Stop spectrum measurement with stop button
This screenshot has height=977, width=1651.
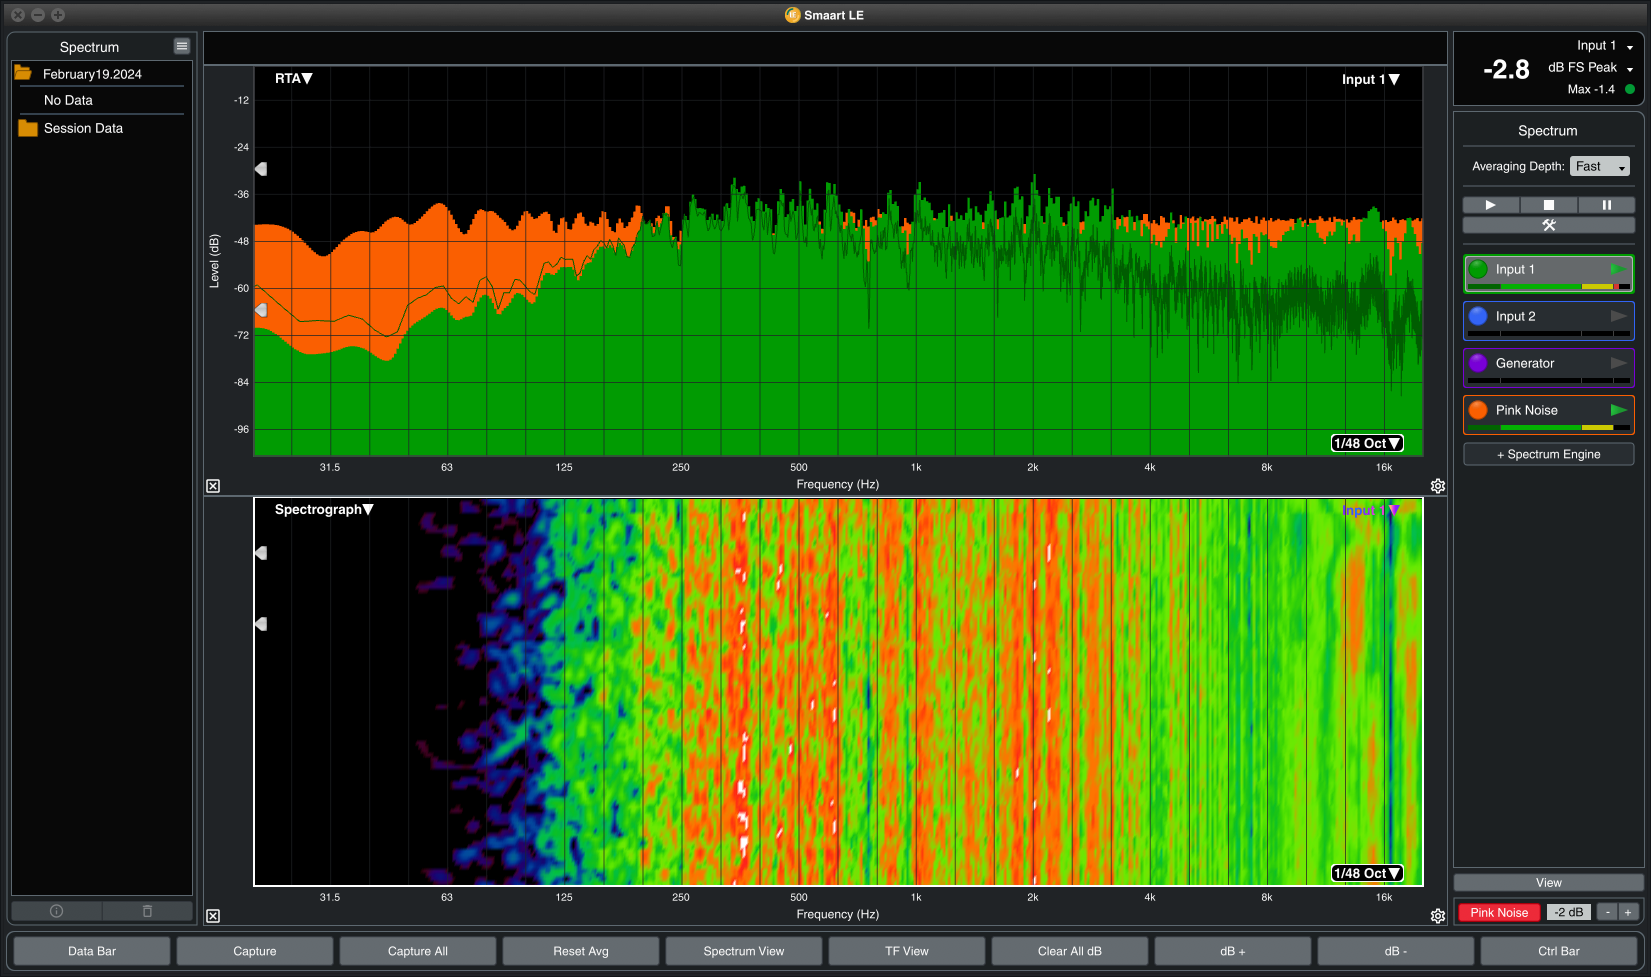(x=1549, y=205)
